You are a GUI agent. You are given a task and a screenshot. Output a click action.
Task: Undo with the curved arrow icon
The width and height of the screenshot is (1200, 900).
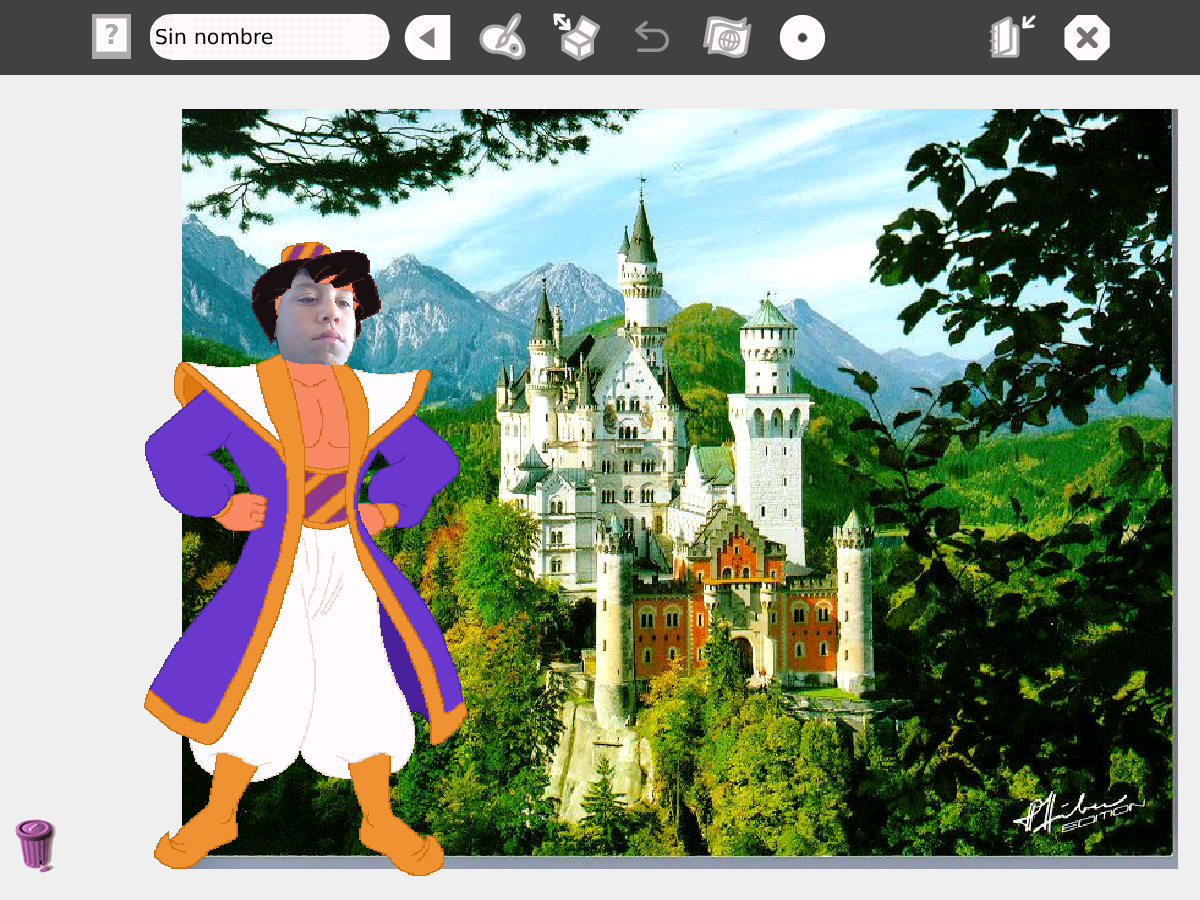pos(652,38)
